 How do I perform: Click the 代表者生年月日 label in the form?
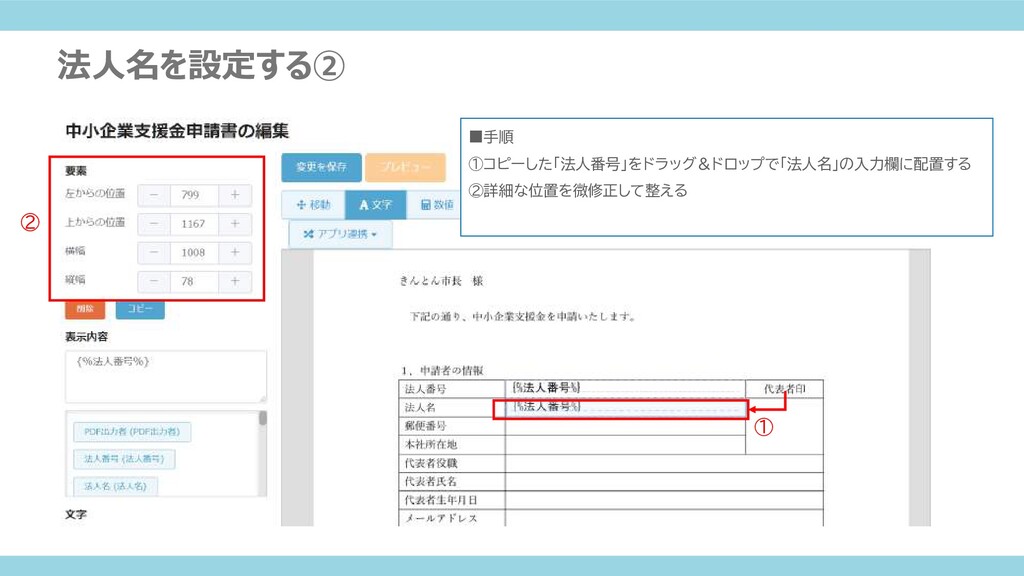(441, 500)
